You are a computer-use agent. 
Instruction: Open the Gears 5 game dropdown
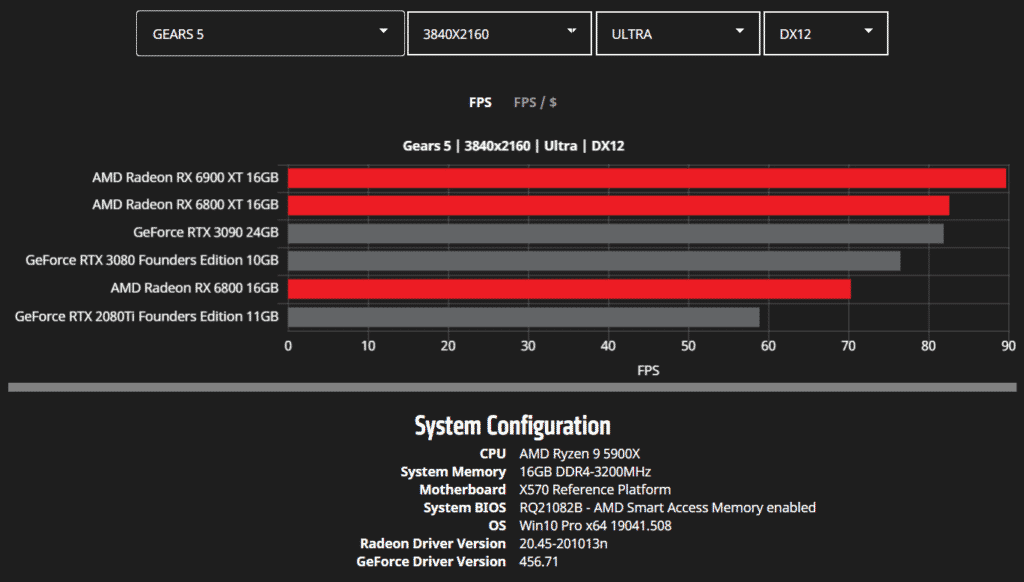tap(270, 34)
